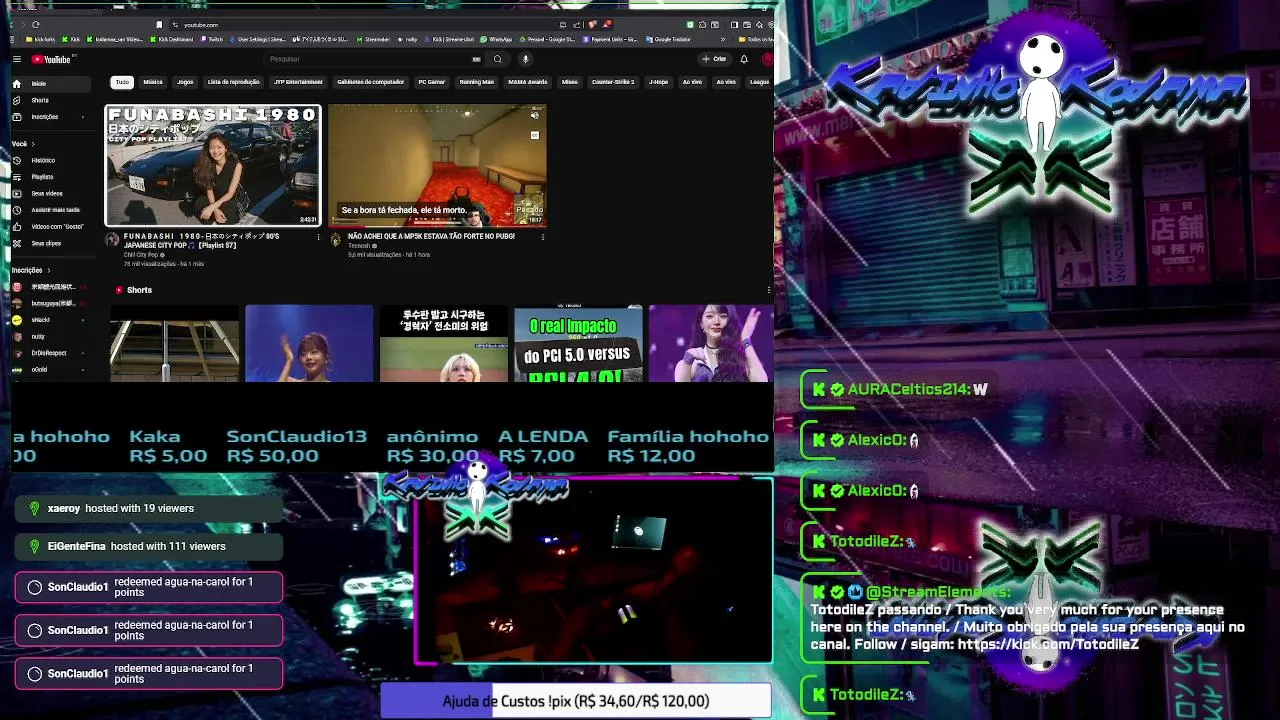Open the YouTube hamburger guide menu
1280x720 pixels.
[x=17, y=59]
